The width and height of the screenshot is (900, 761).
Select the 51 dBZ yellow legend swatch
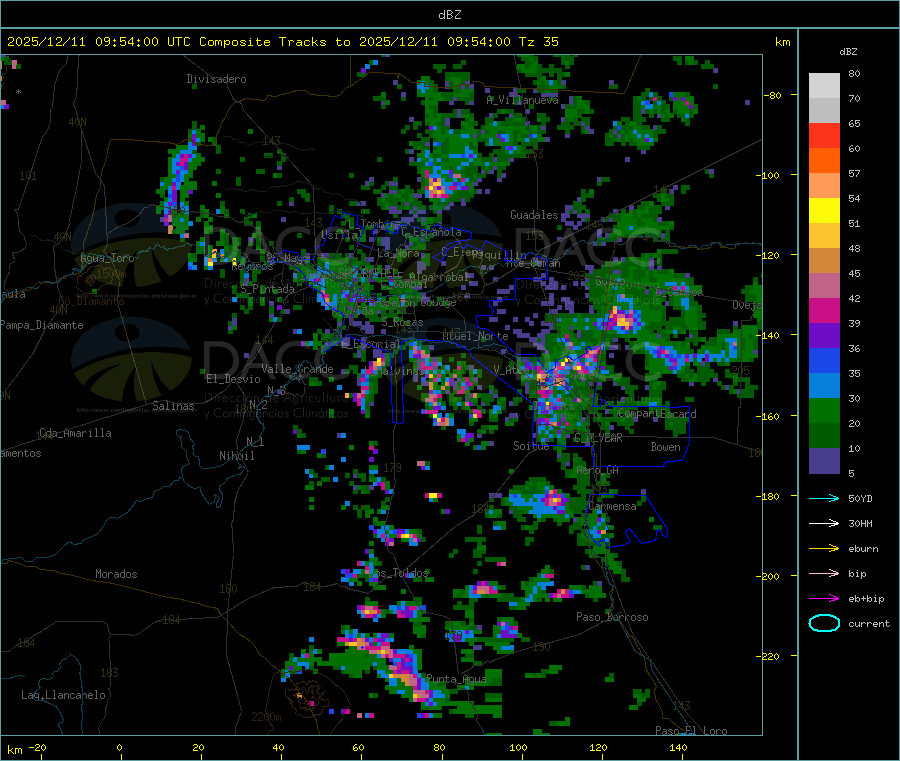click(824, 211)
